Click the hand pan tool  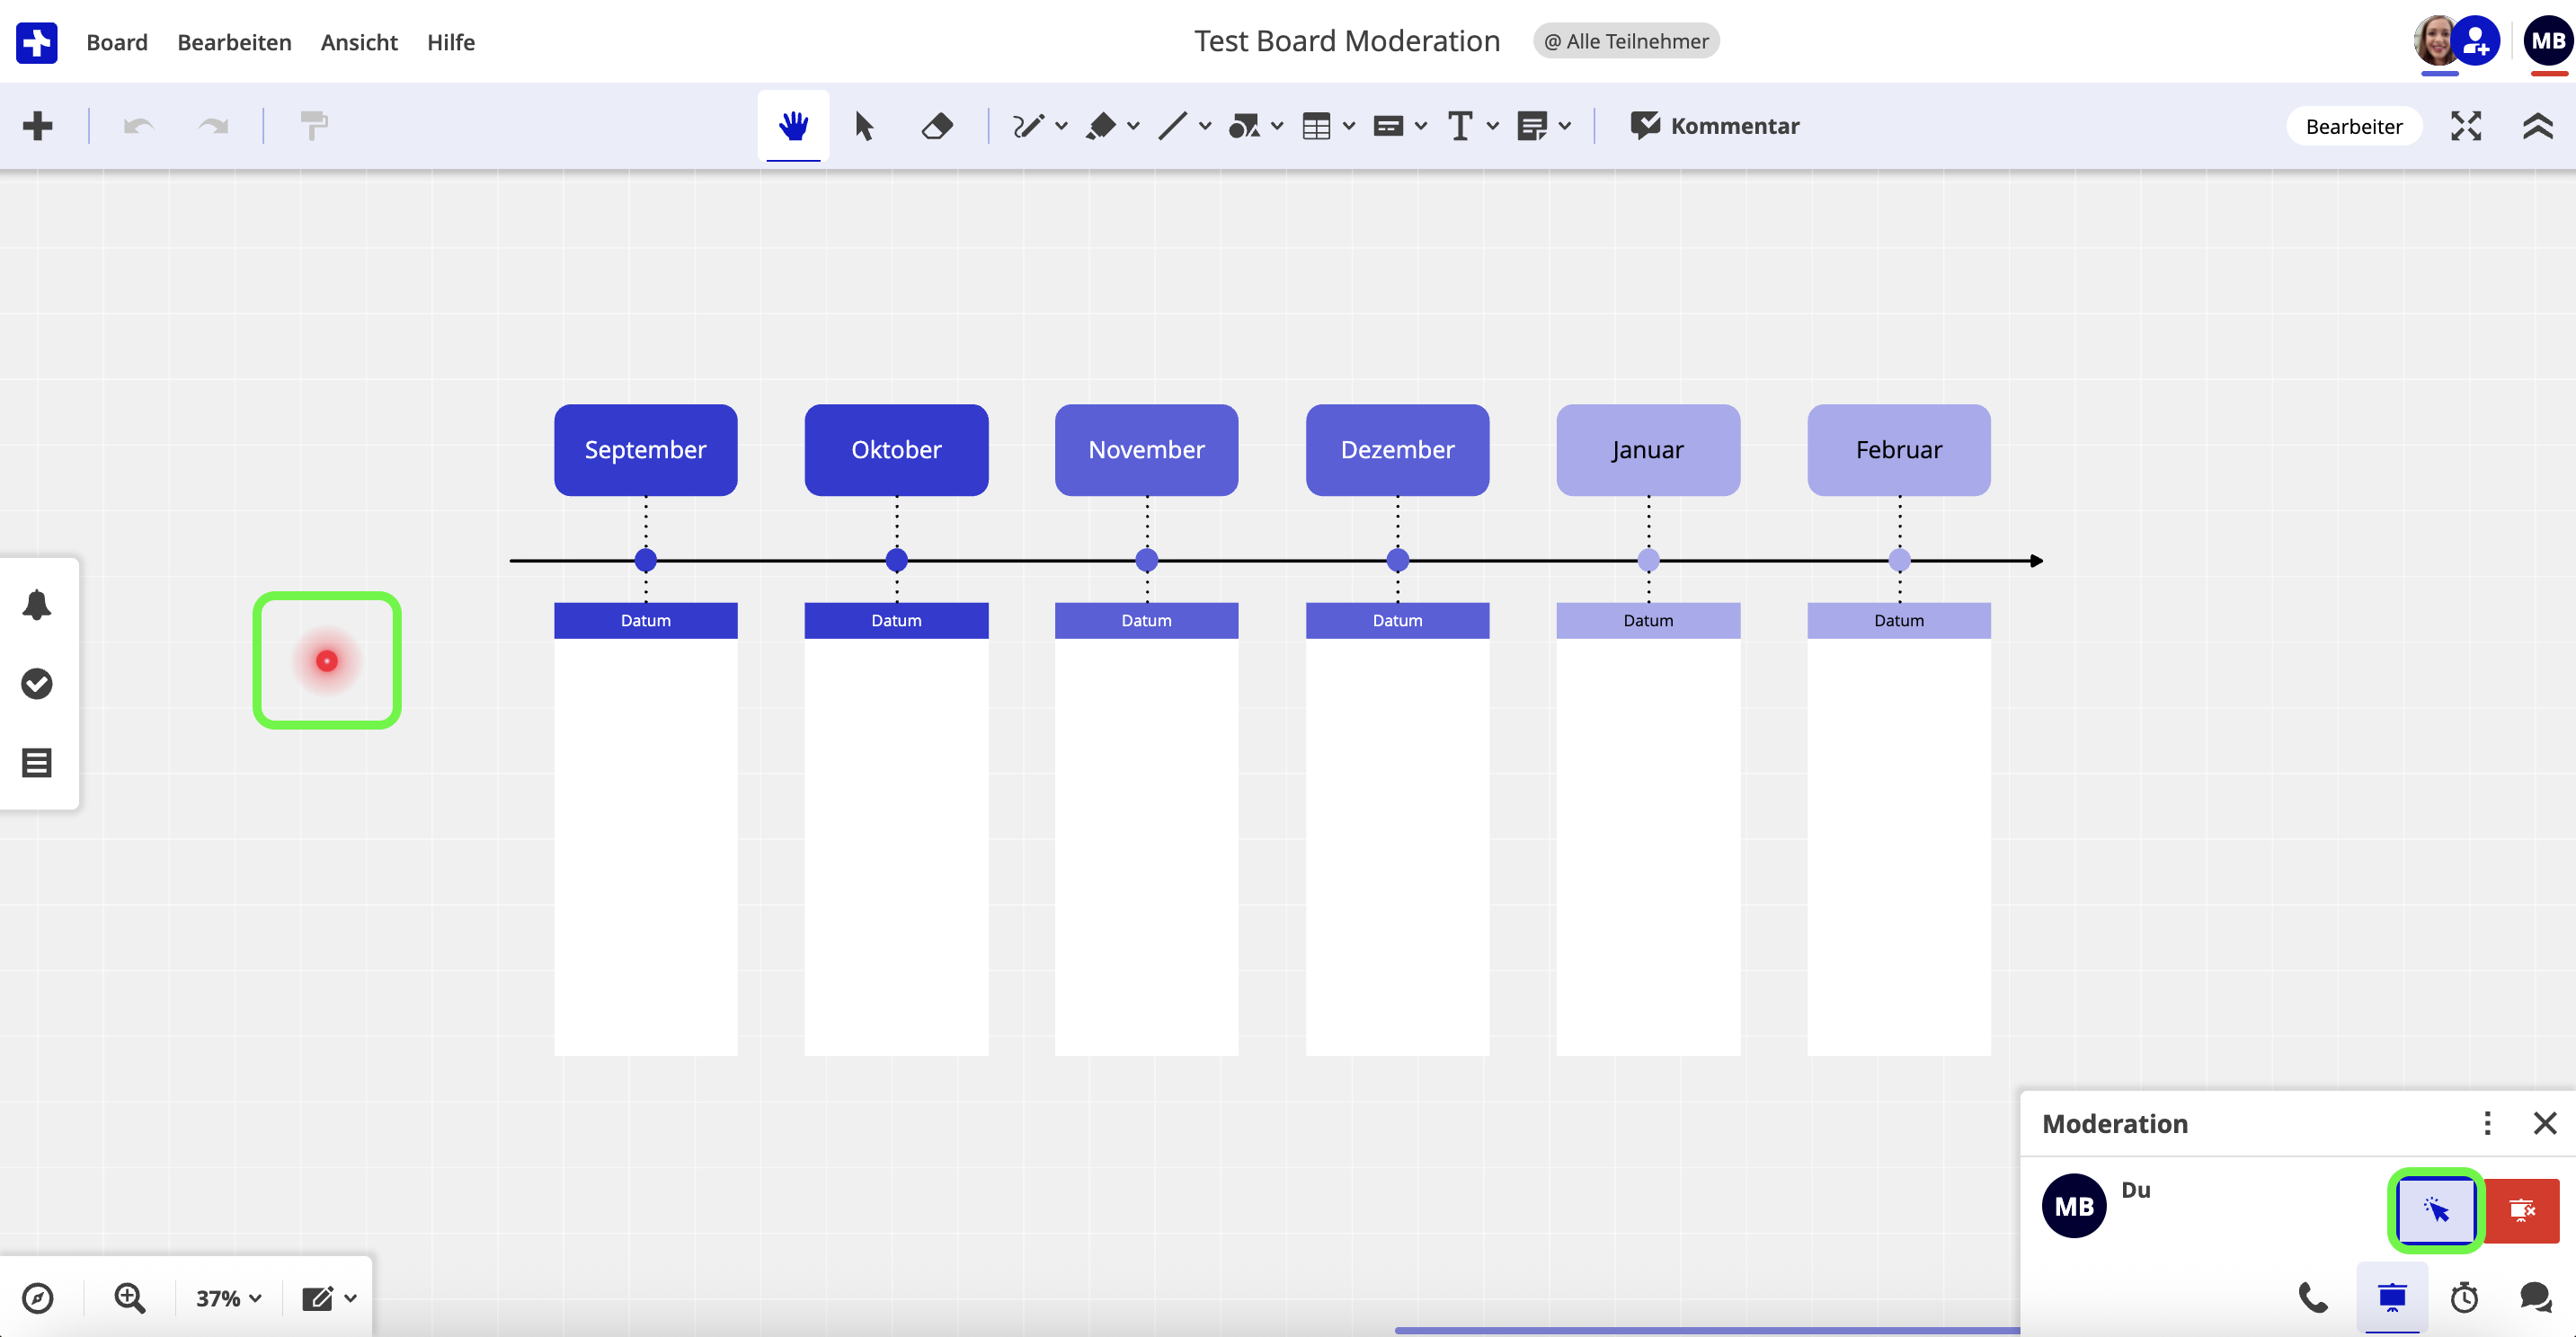(793, 126)
